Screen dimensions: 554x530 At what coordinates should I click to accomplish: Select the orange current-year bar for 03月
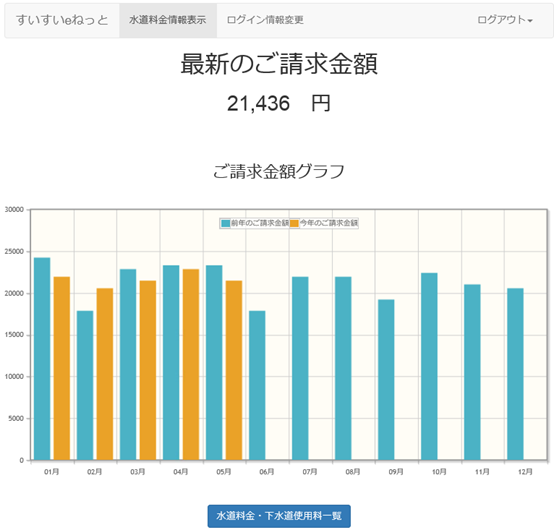pyautogui.click(x=148, y=370)
